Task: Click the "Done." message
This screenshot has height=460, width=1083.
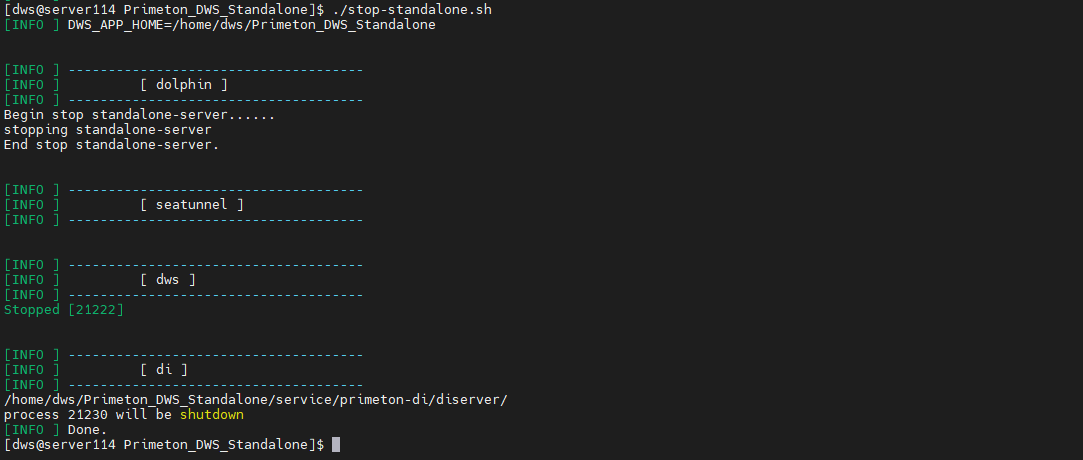Action: [x=87, y=429]
